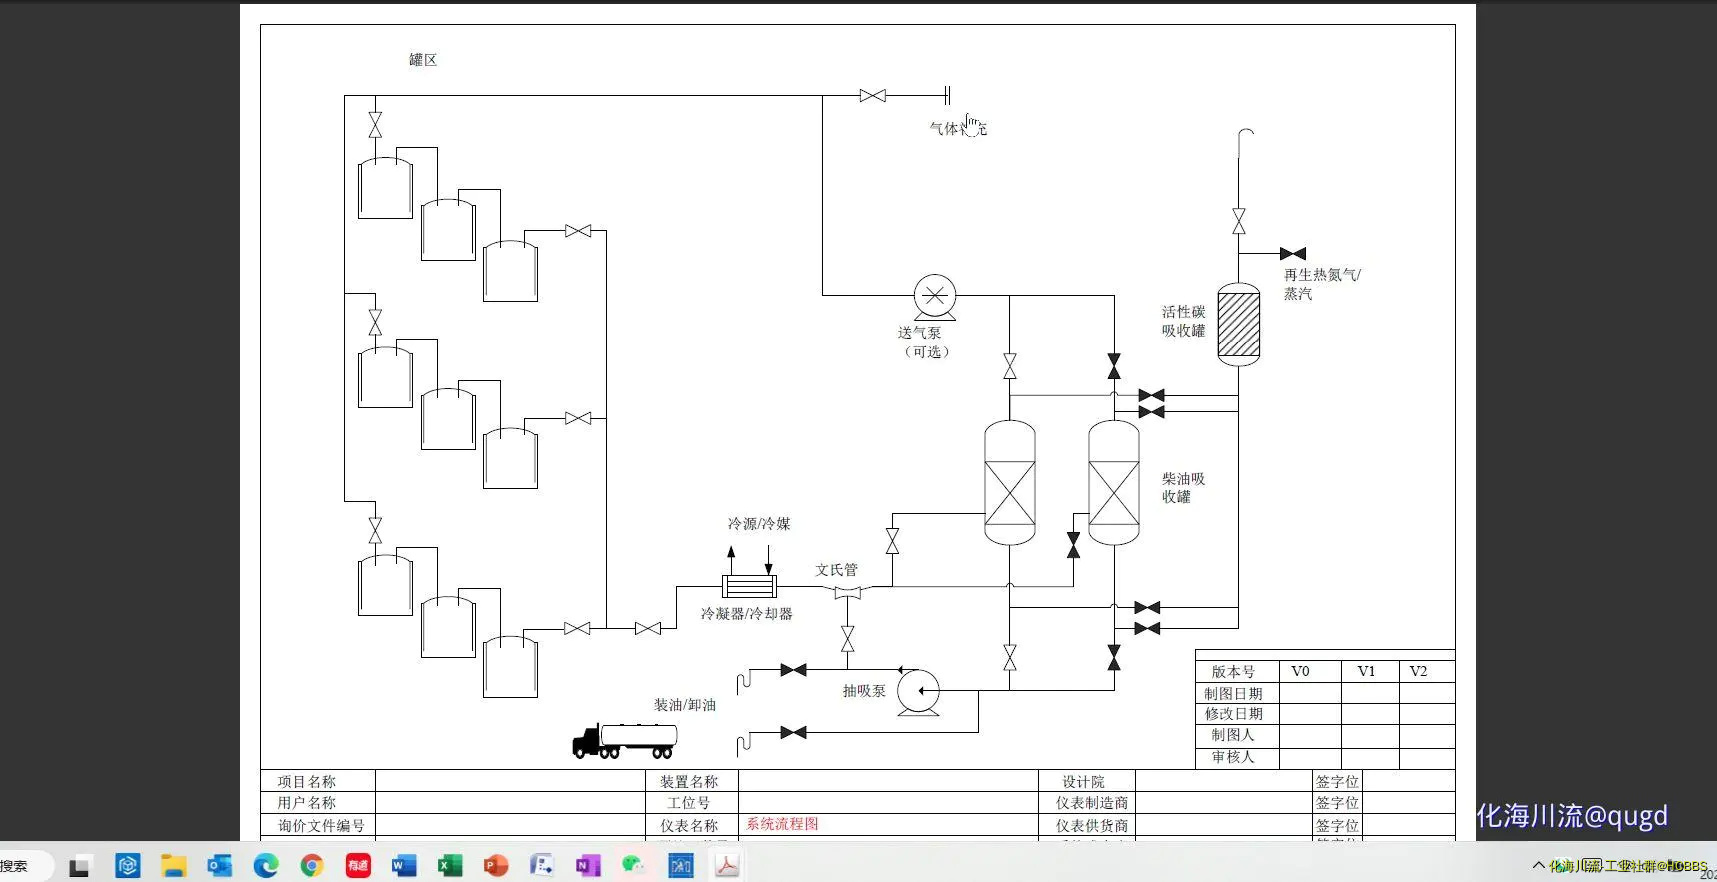Click the 装油/卸油 label
This screenshot has width=1717, height=882.
click(x=685, y=705)
